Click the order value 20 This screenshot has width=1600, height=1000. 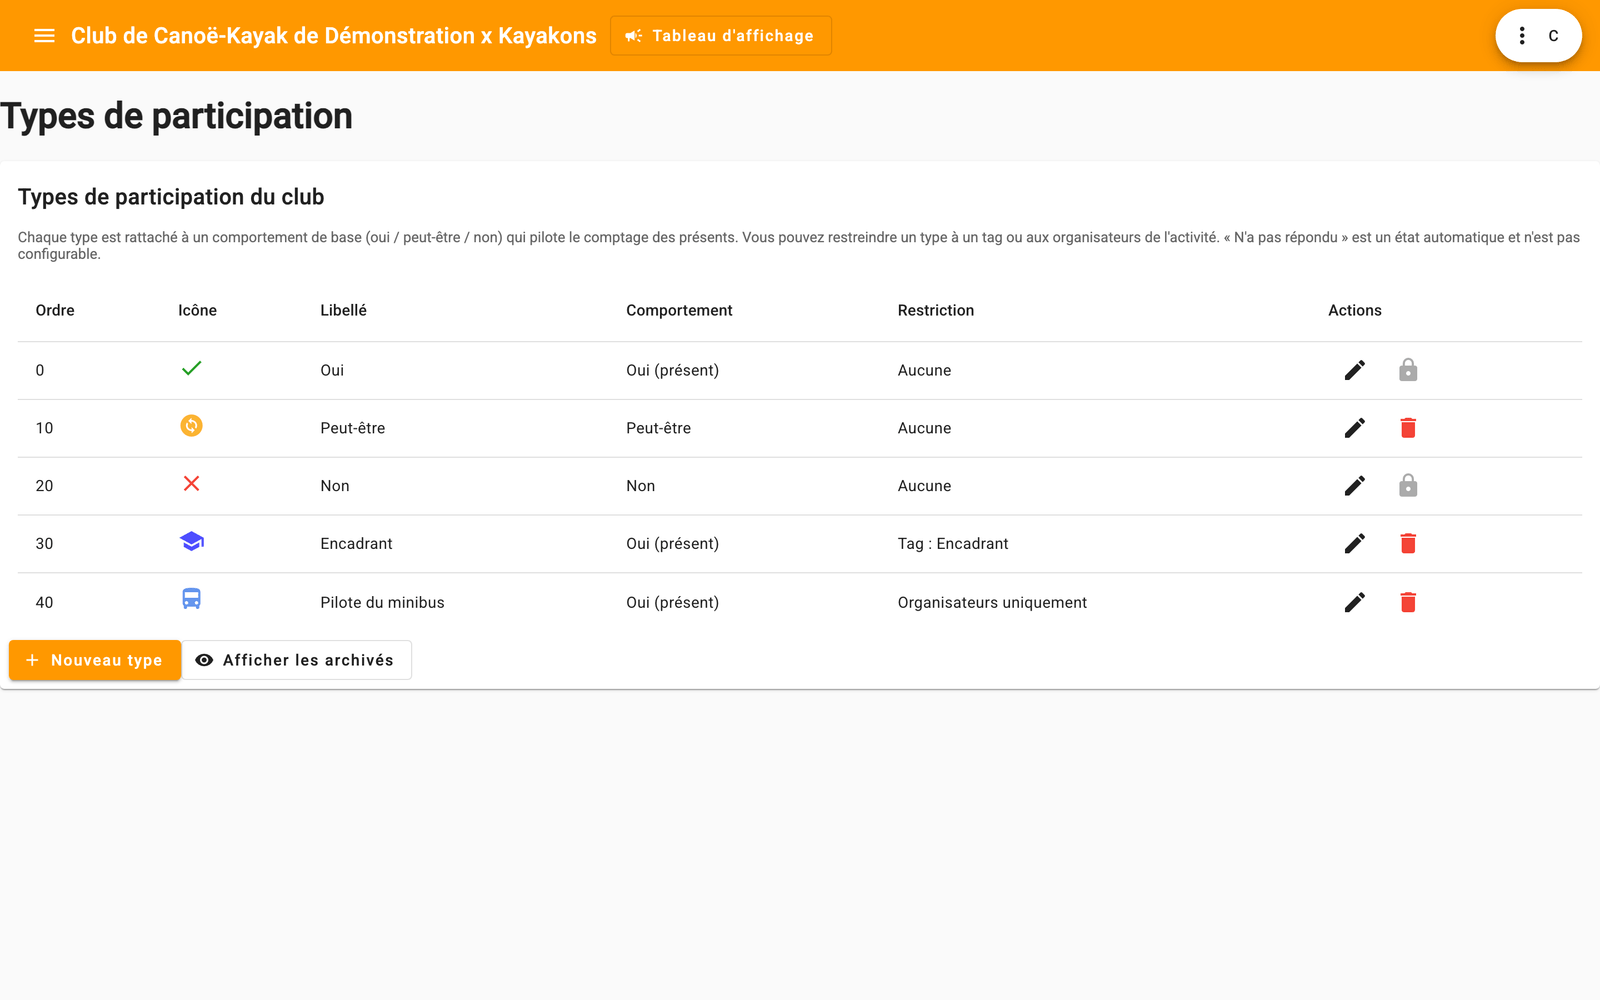(44, 486)
